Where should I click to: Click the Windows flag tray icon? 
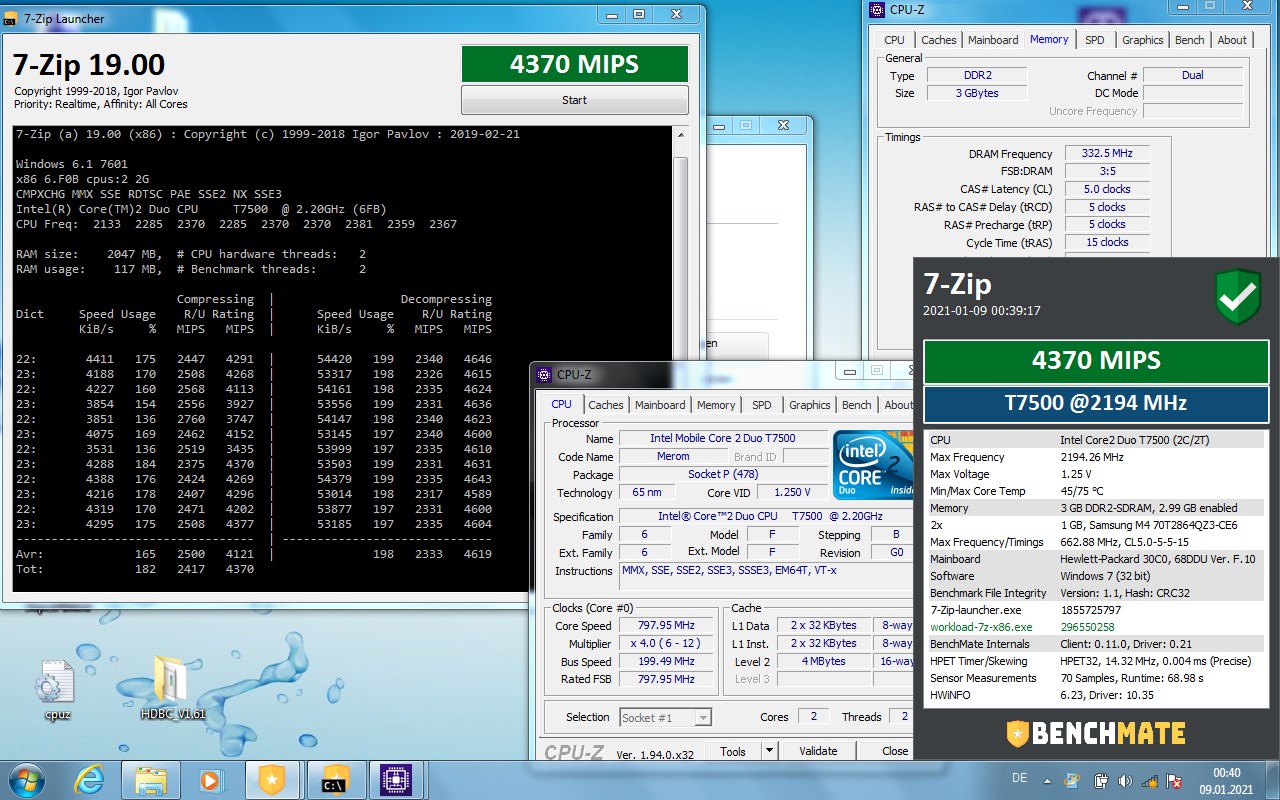1072,780
